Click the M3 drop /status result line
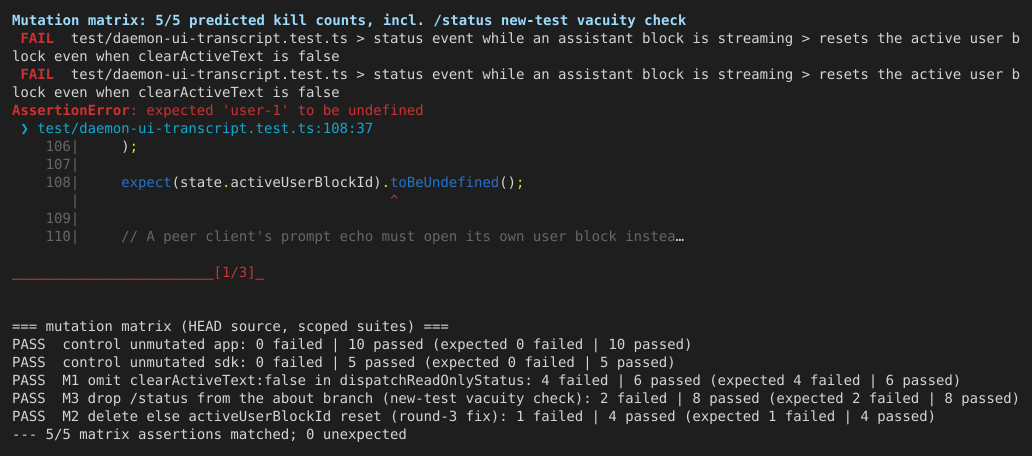Viewport: 1032px width, 456px height. (515, 398)
